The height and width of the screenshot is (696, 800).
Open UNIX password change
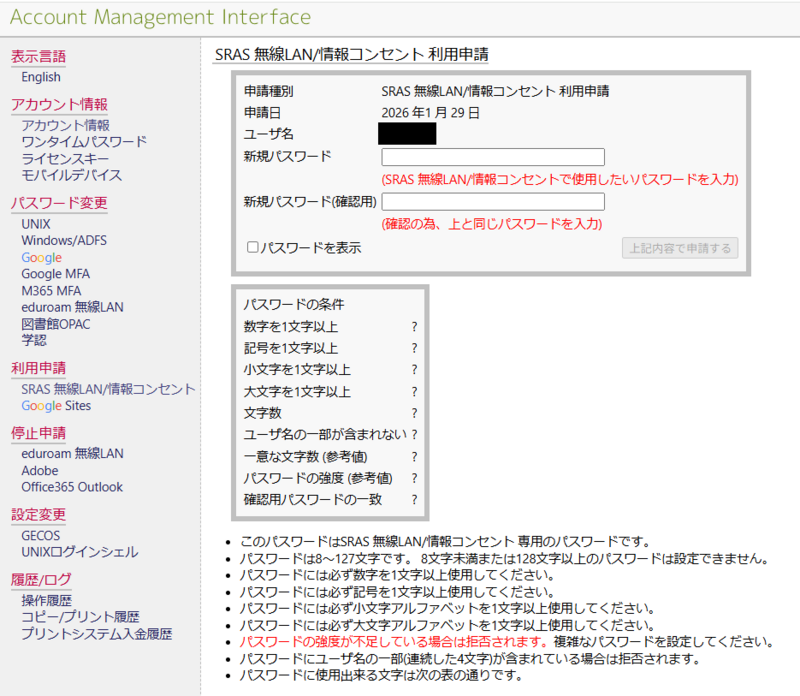[36, 224]
